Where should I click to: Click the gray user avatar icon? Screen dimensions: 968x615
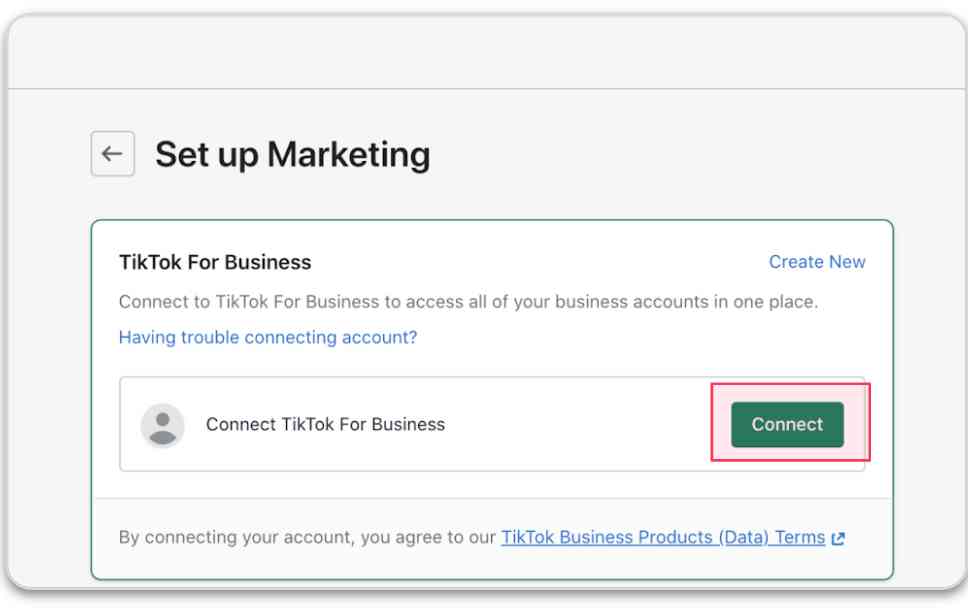[x=162, y=425]
